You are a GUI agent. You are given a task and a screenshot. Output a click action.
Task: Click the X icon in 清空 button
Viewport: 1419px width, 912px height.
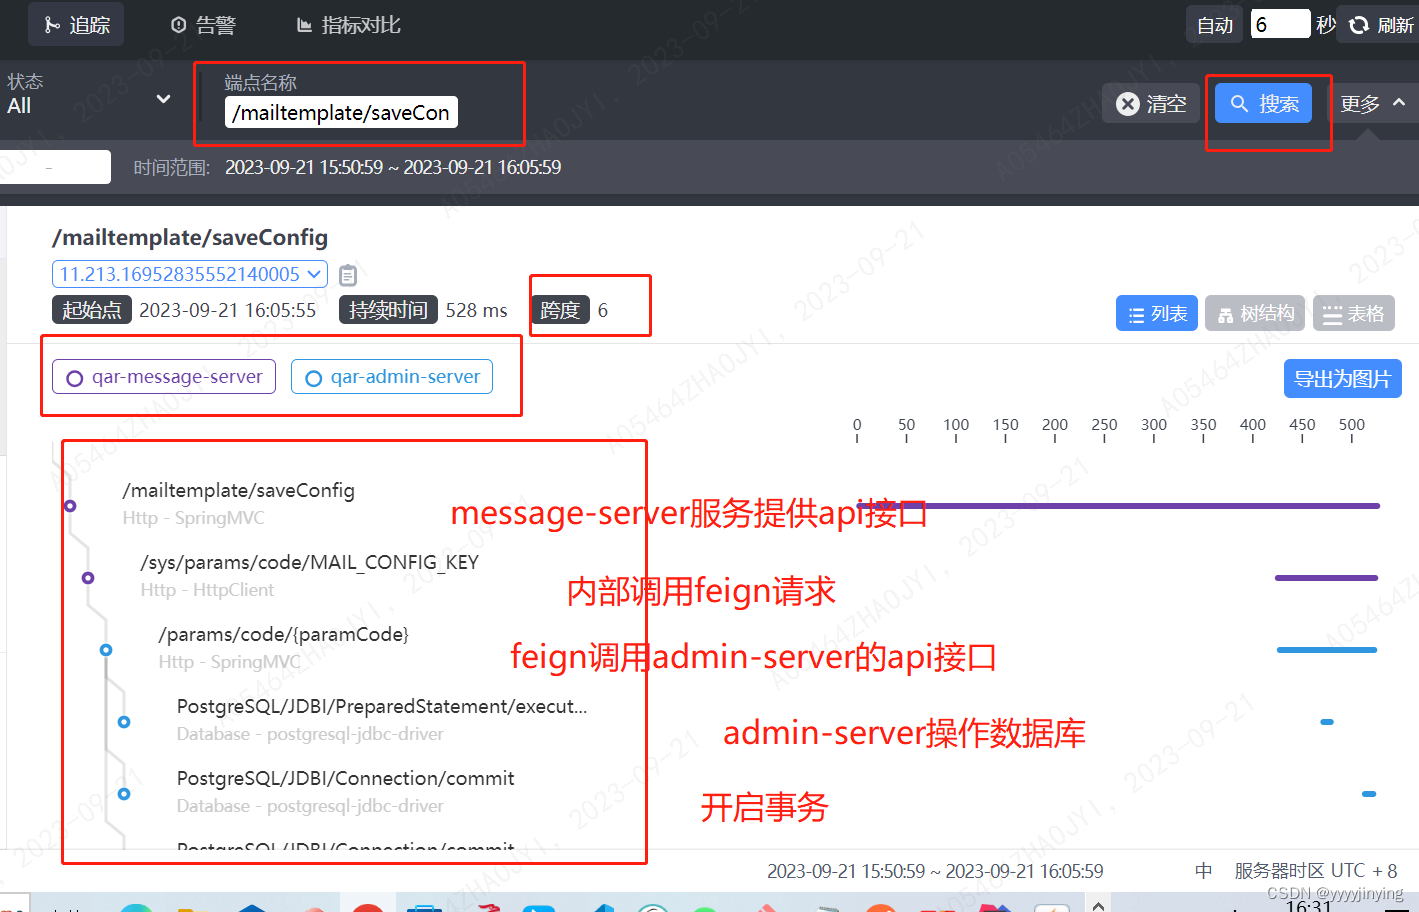pos(1127,104)
